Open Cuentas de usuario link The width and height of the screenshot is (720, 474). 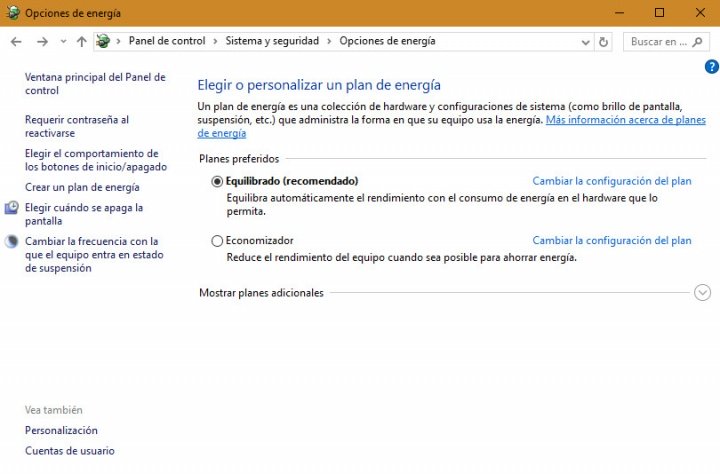tap(70, 451)
